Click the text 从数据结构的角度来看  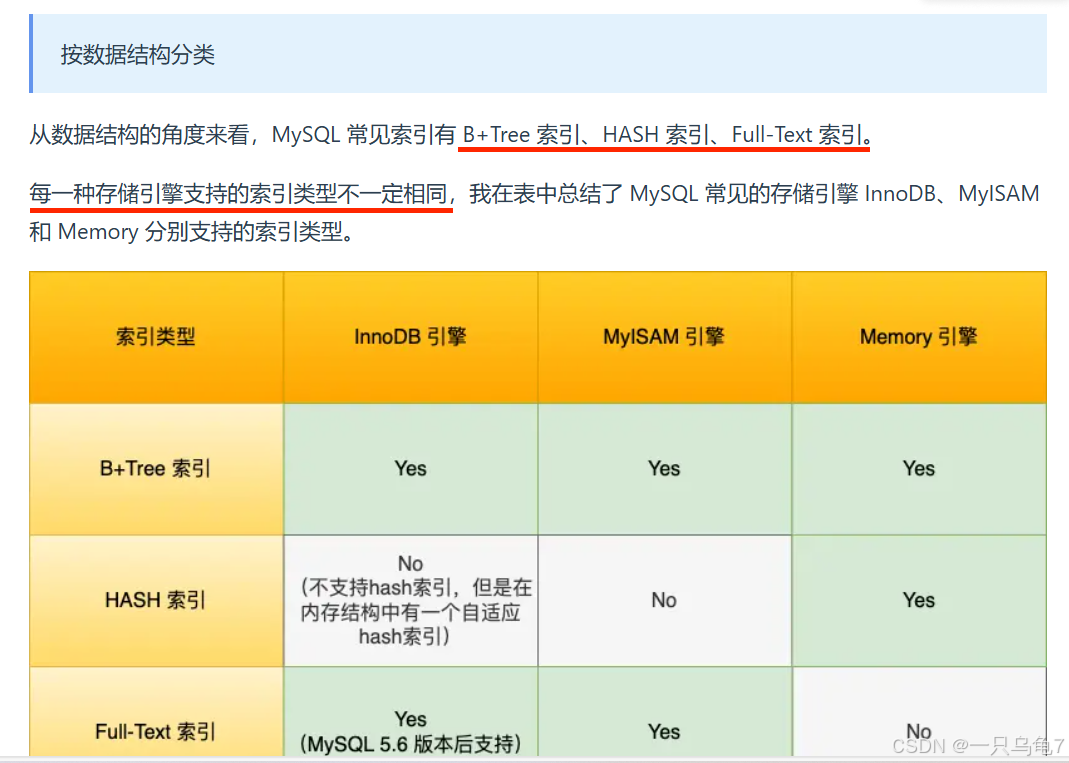(138, 134)
